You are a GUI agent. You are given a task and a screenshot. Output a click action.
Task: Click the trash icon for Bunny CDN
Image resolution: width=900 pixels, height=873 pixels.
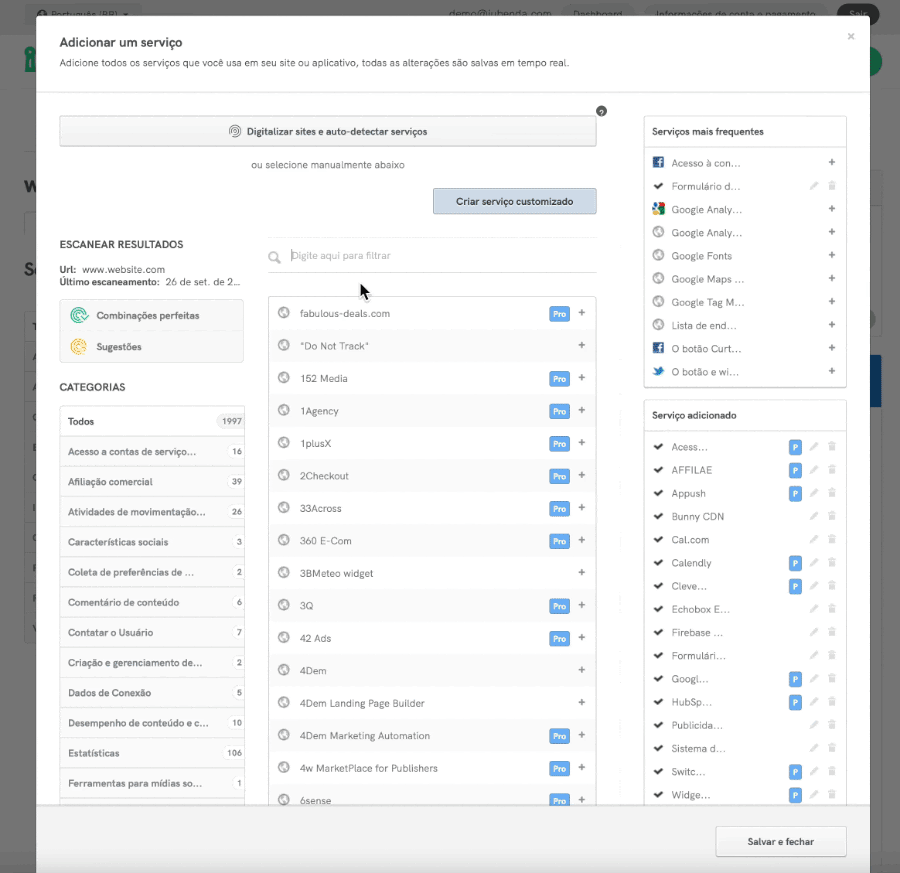pos(832,517)
